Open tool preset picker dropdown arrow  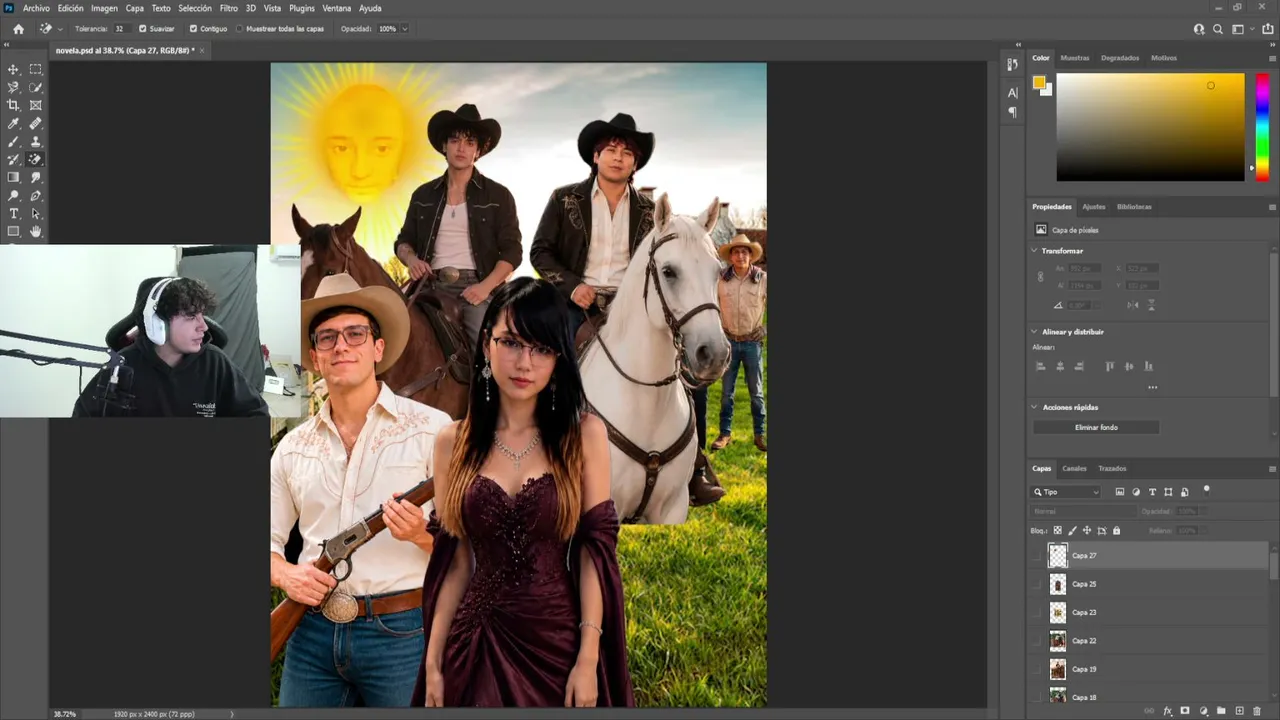click(60, 29)
